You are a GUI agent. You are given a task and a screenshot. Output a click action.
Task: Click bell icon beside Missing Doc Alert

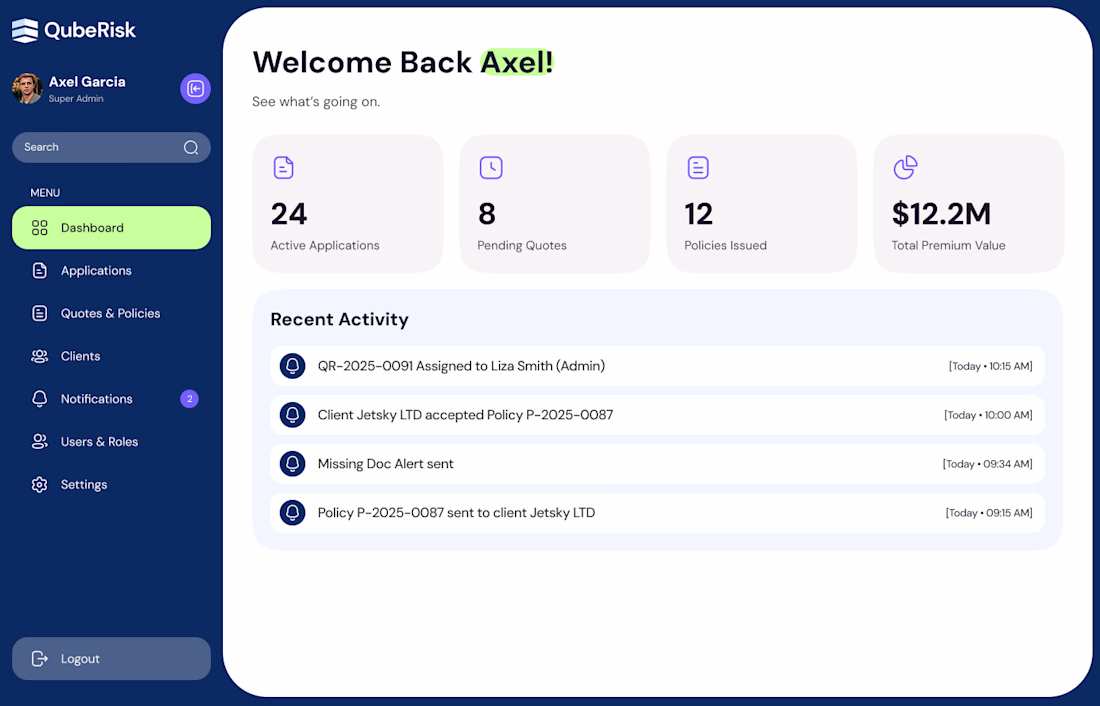293,464
